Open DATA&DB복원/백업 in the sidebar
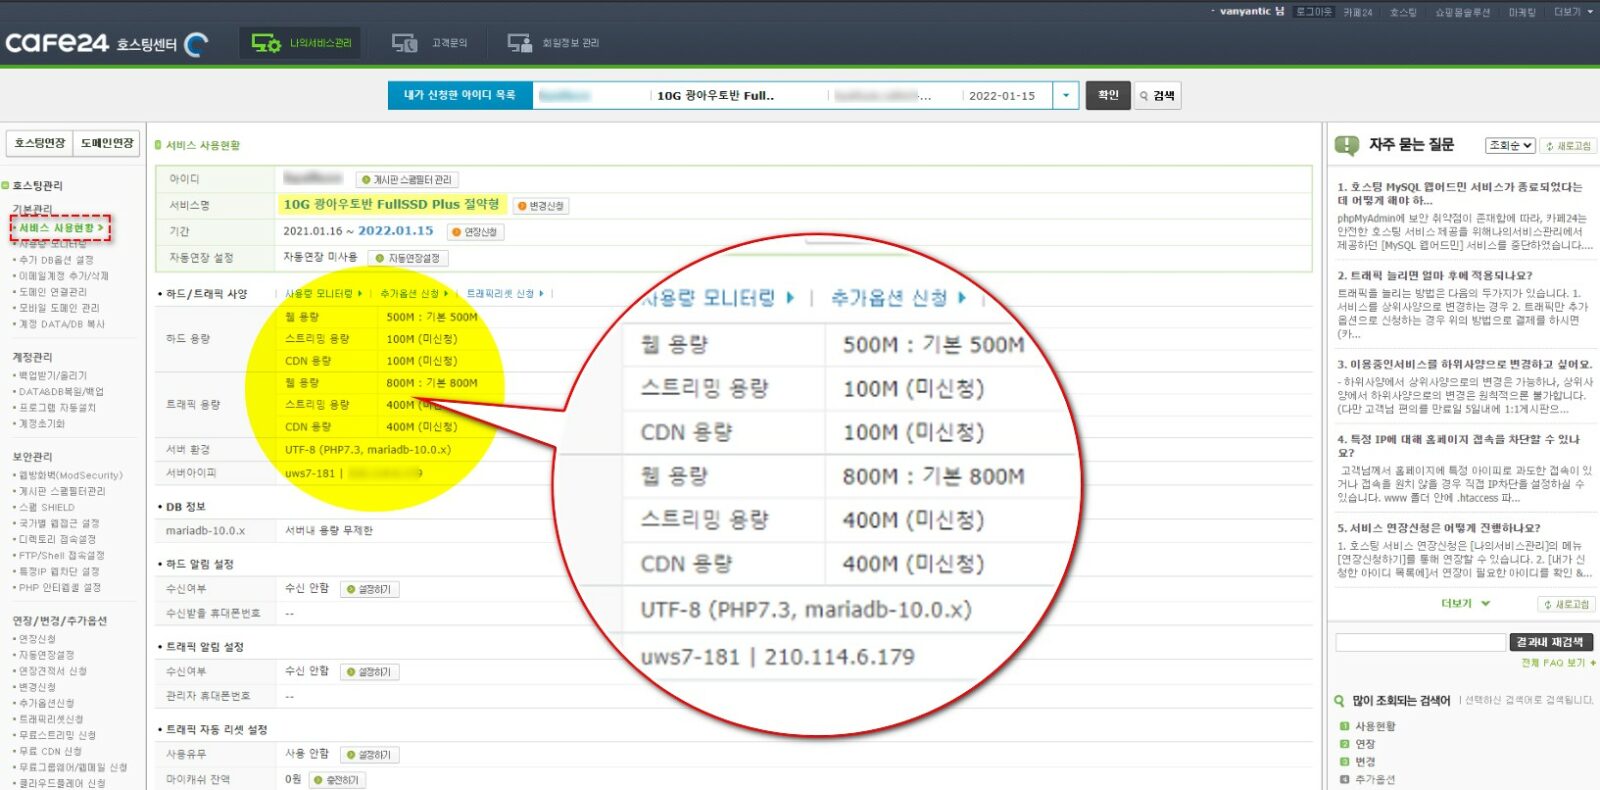The height and width of the screenshot is (790, 1600). (x=61, y=392)
